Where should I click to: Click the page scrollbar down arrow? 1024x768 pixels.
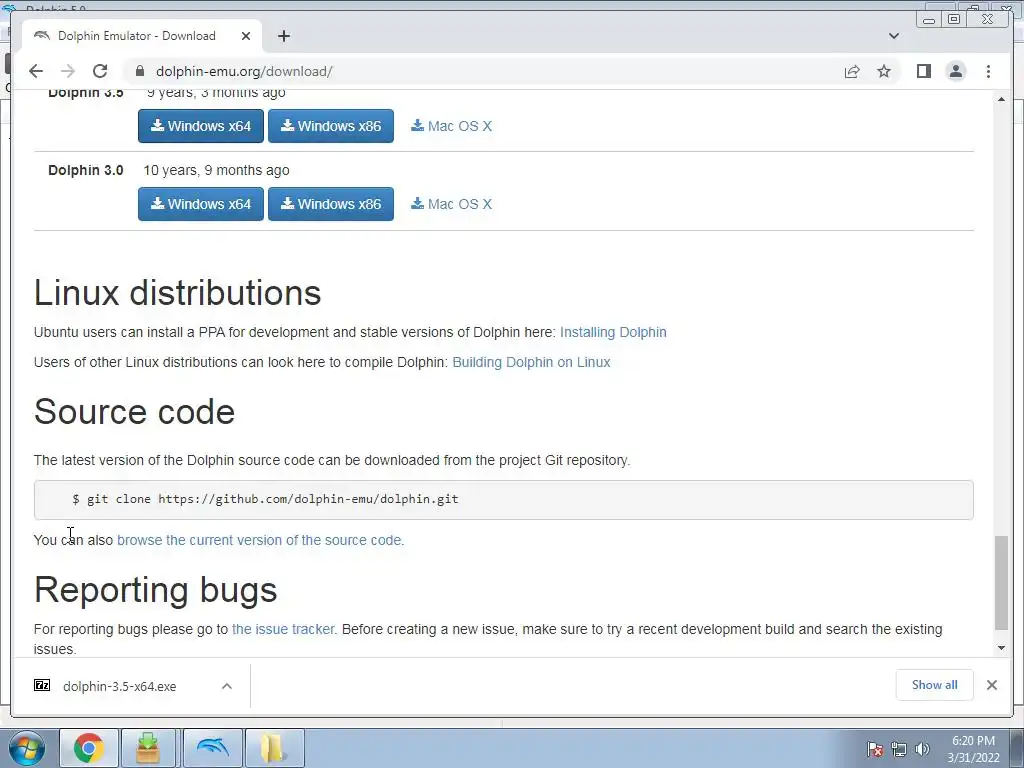click(1001, 648)
